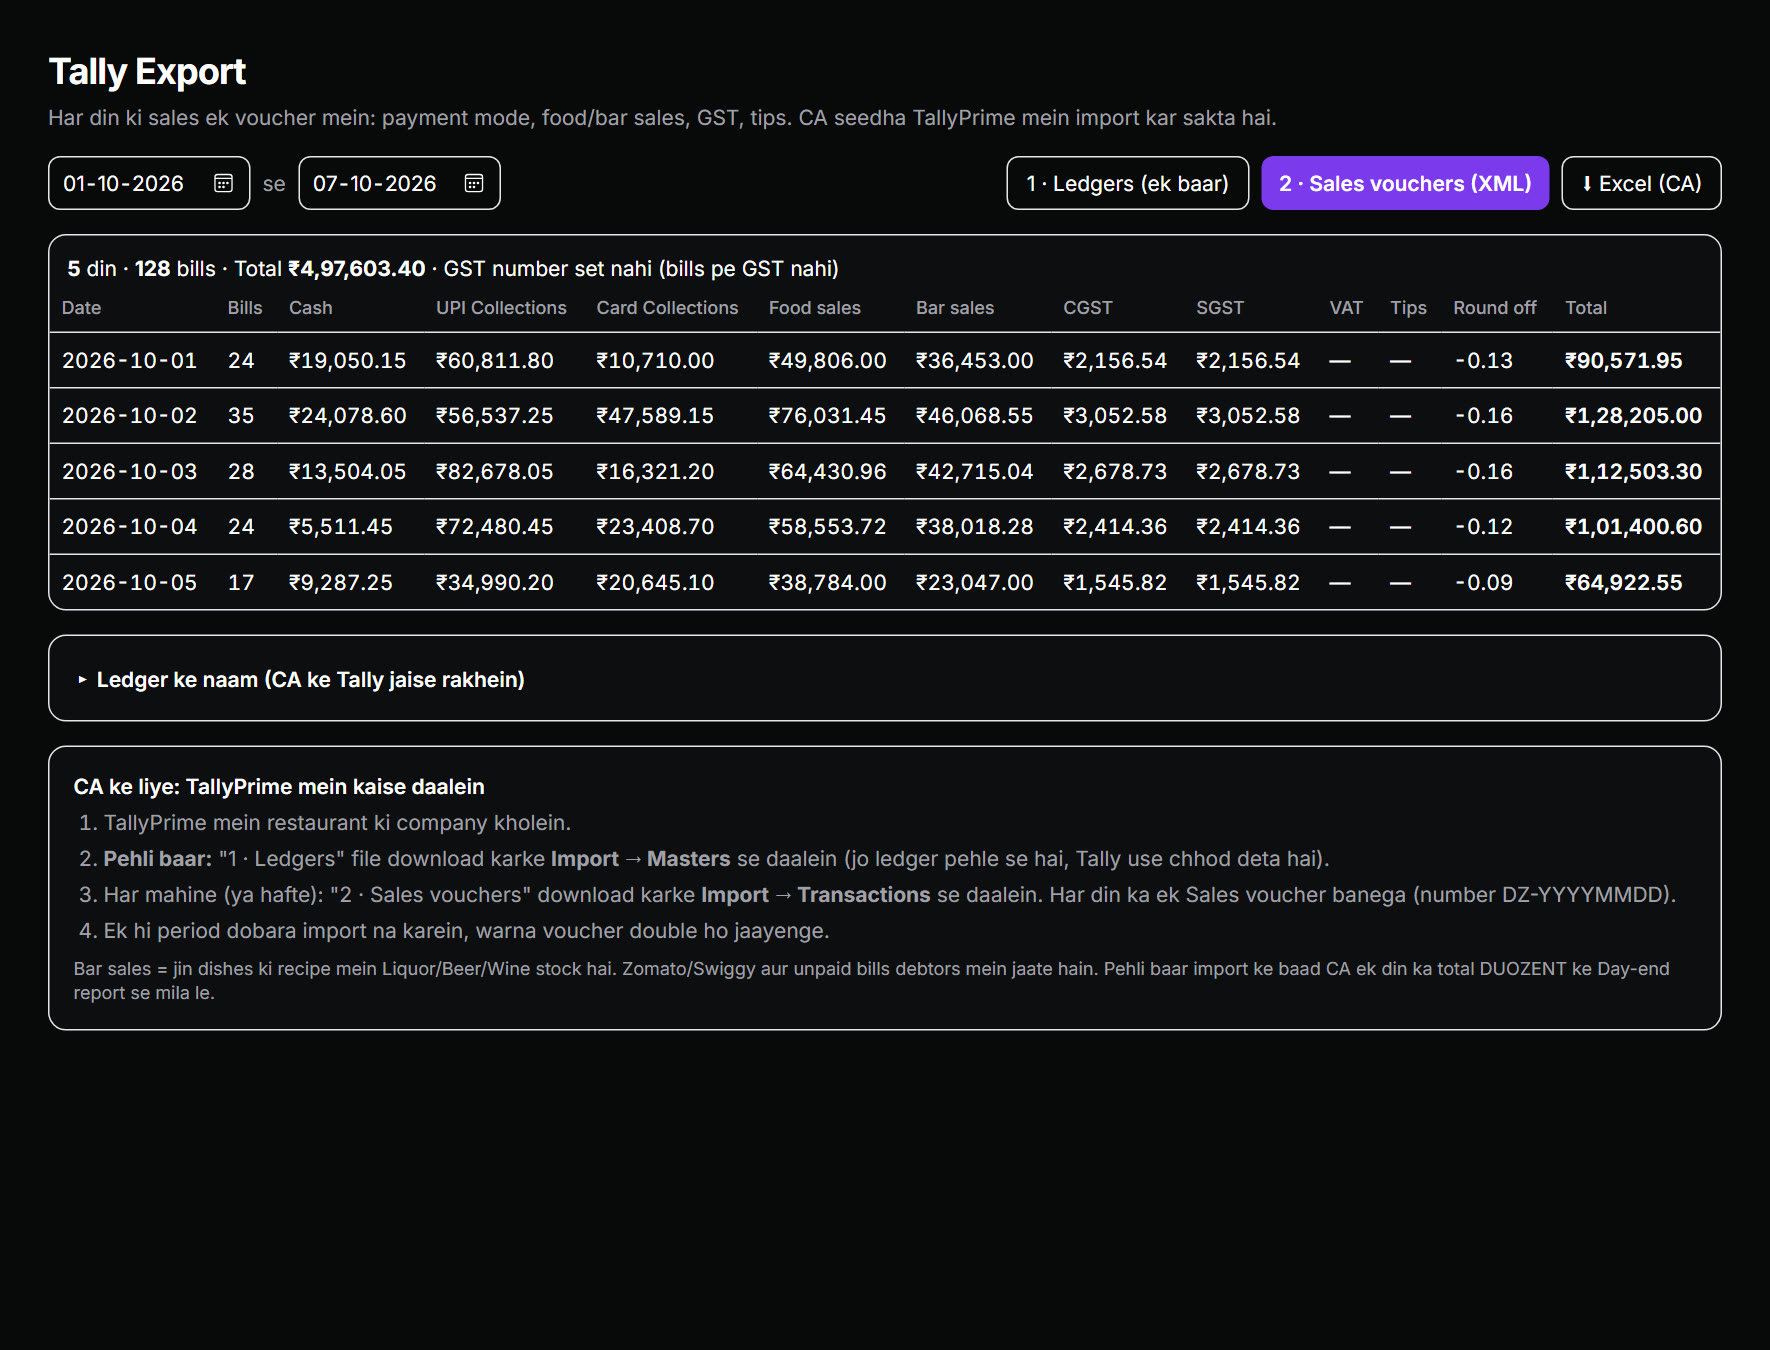
Task: Click the summary total ₹4,97,603.40
Action: pos(356,268)
